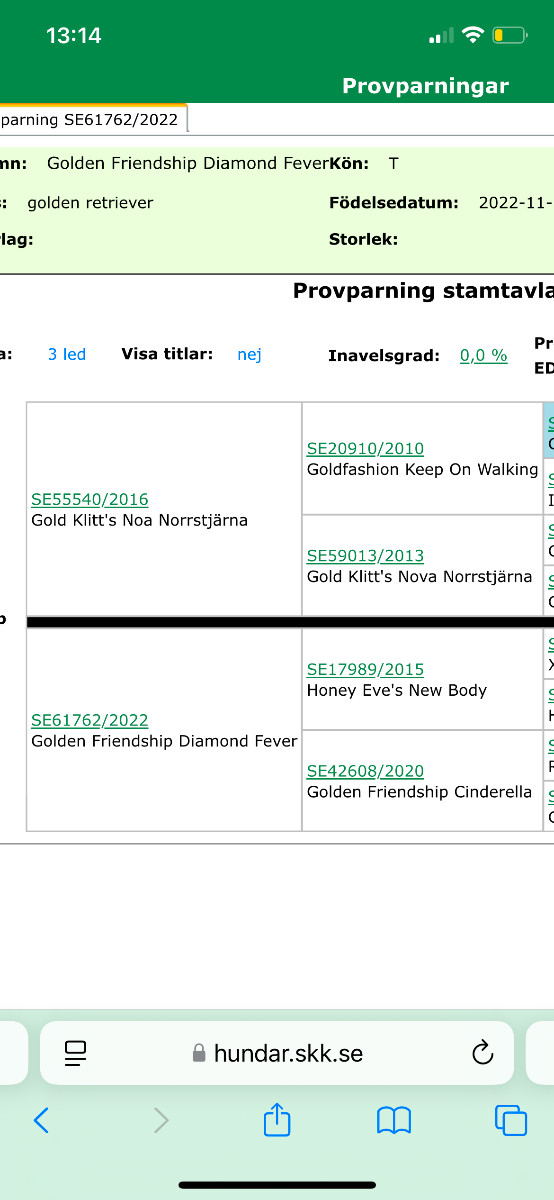The image size is (554, 1200).
Task: Open SE61762/2022 Diamond Fever link
Action: coord(90,720)
